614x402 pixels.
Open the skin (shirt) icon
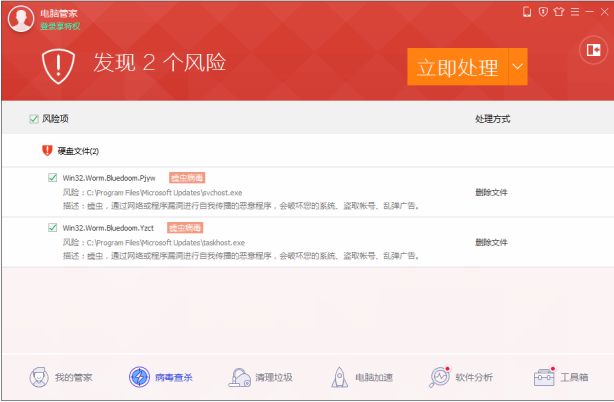pyautogui.click(x=558, y=12)
